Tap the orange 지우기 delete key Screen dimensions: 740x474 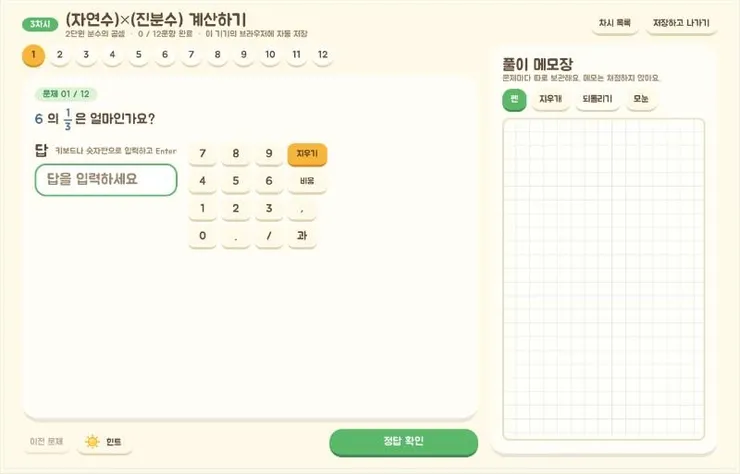(307, 154)
